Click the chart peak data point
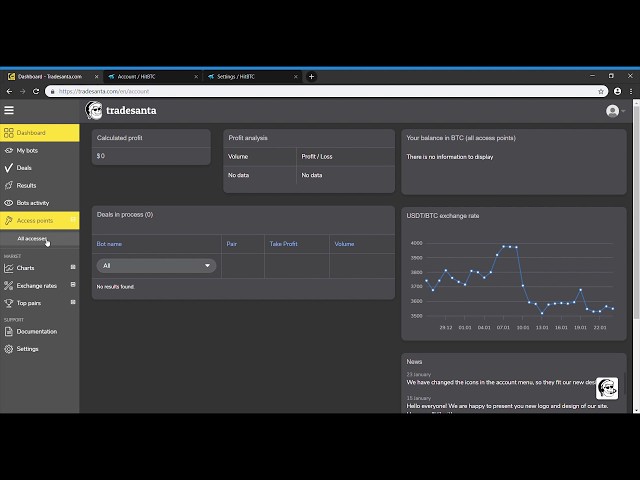The width and height of the screenshot is (640, 480). [x=504, y=246]
